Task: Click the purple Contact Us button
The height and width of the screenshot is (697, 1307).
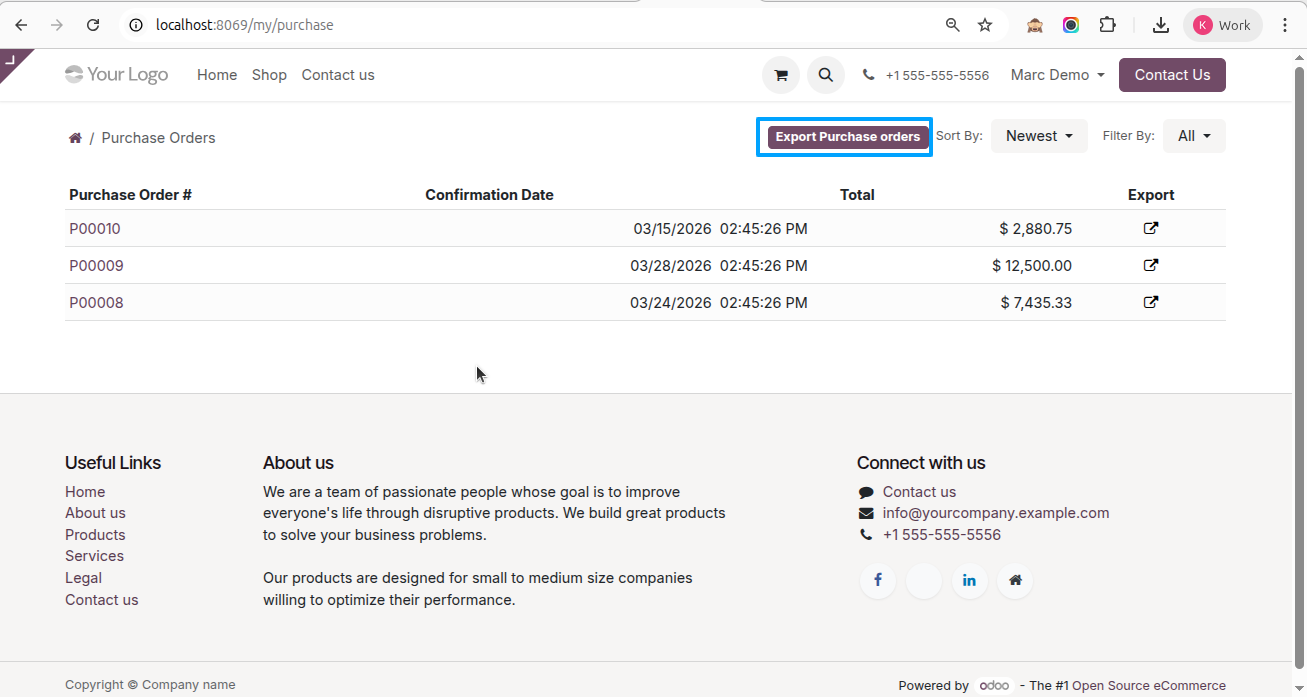Action: (1172, 75)
